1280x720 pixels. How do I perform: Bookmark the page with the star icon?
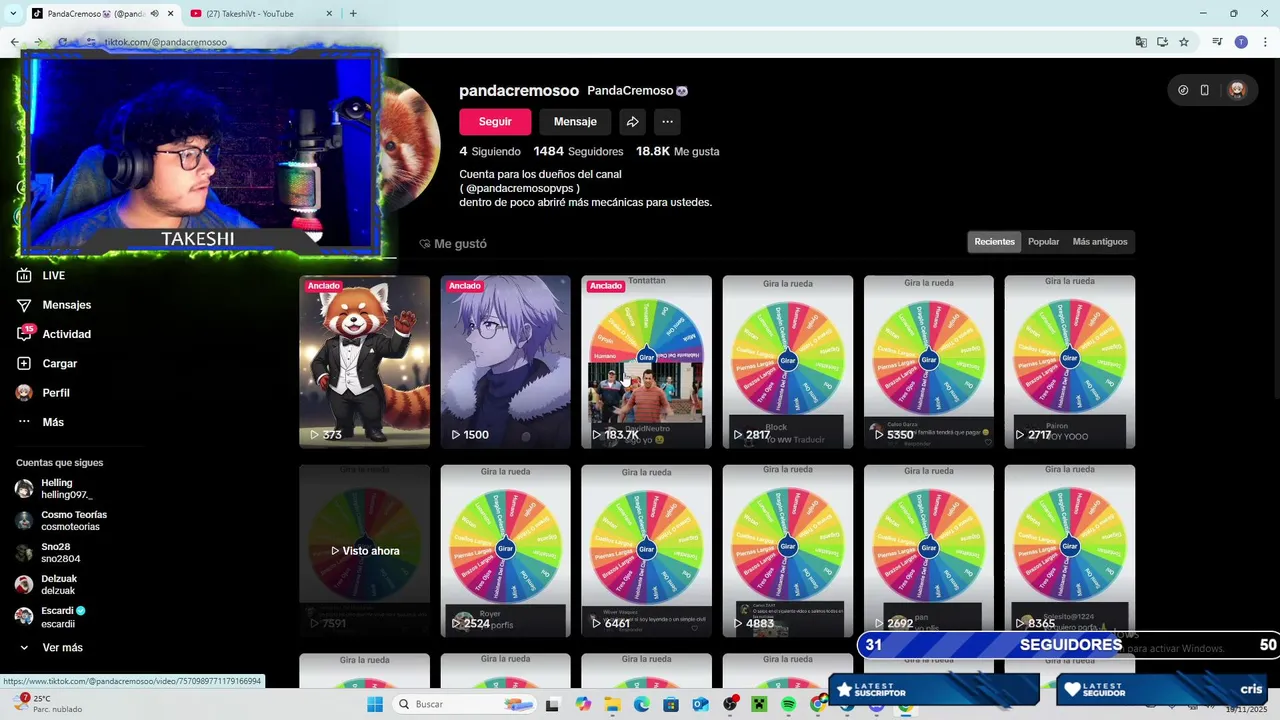(x=1184, y=42)
